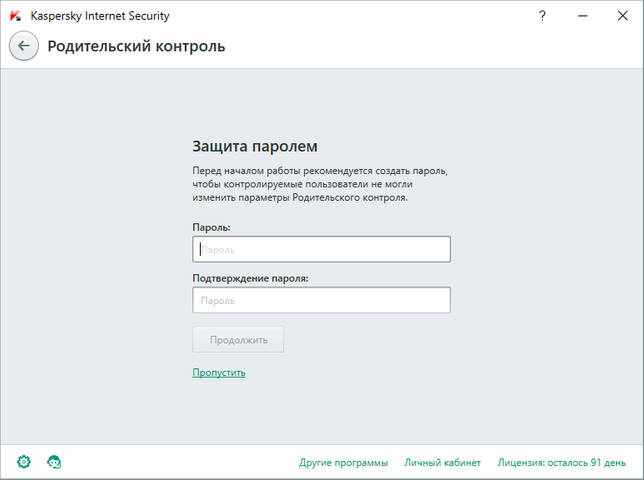Click the Подтверждение пароля label
The width and height of the screenshot is (644, 480).
(251, 278)
